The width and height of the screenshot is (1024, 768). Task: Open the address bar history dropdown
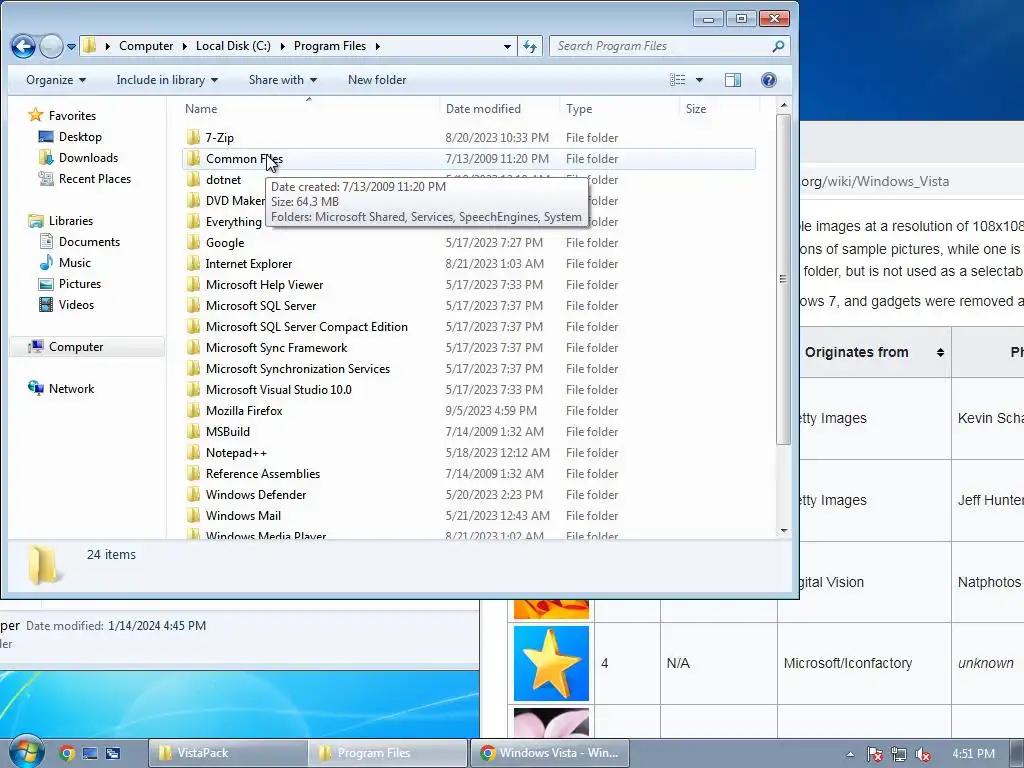coord(507,46)
